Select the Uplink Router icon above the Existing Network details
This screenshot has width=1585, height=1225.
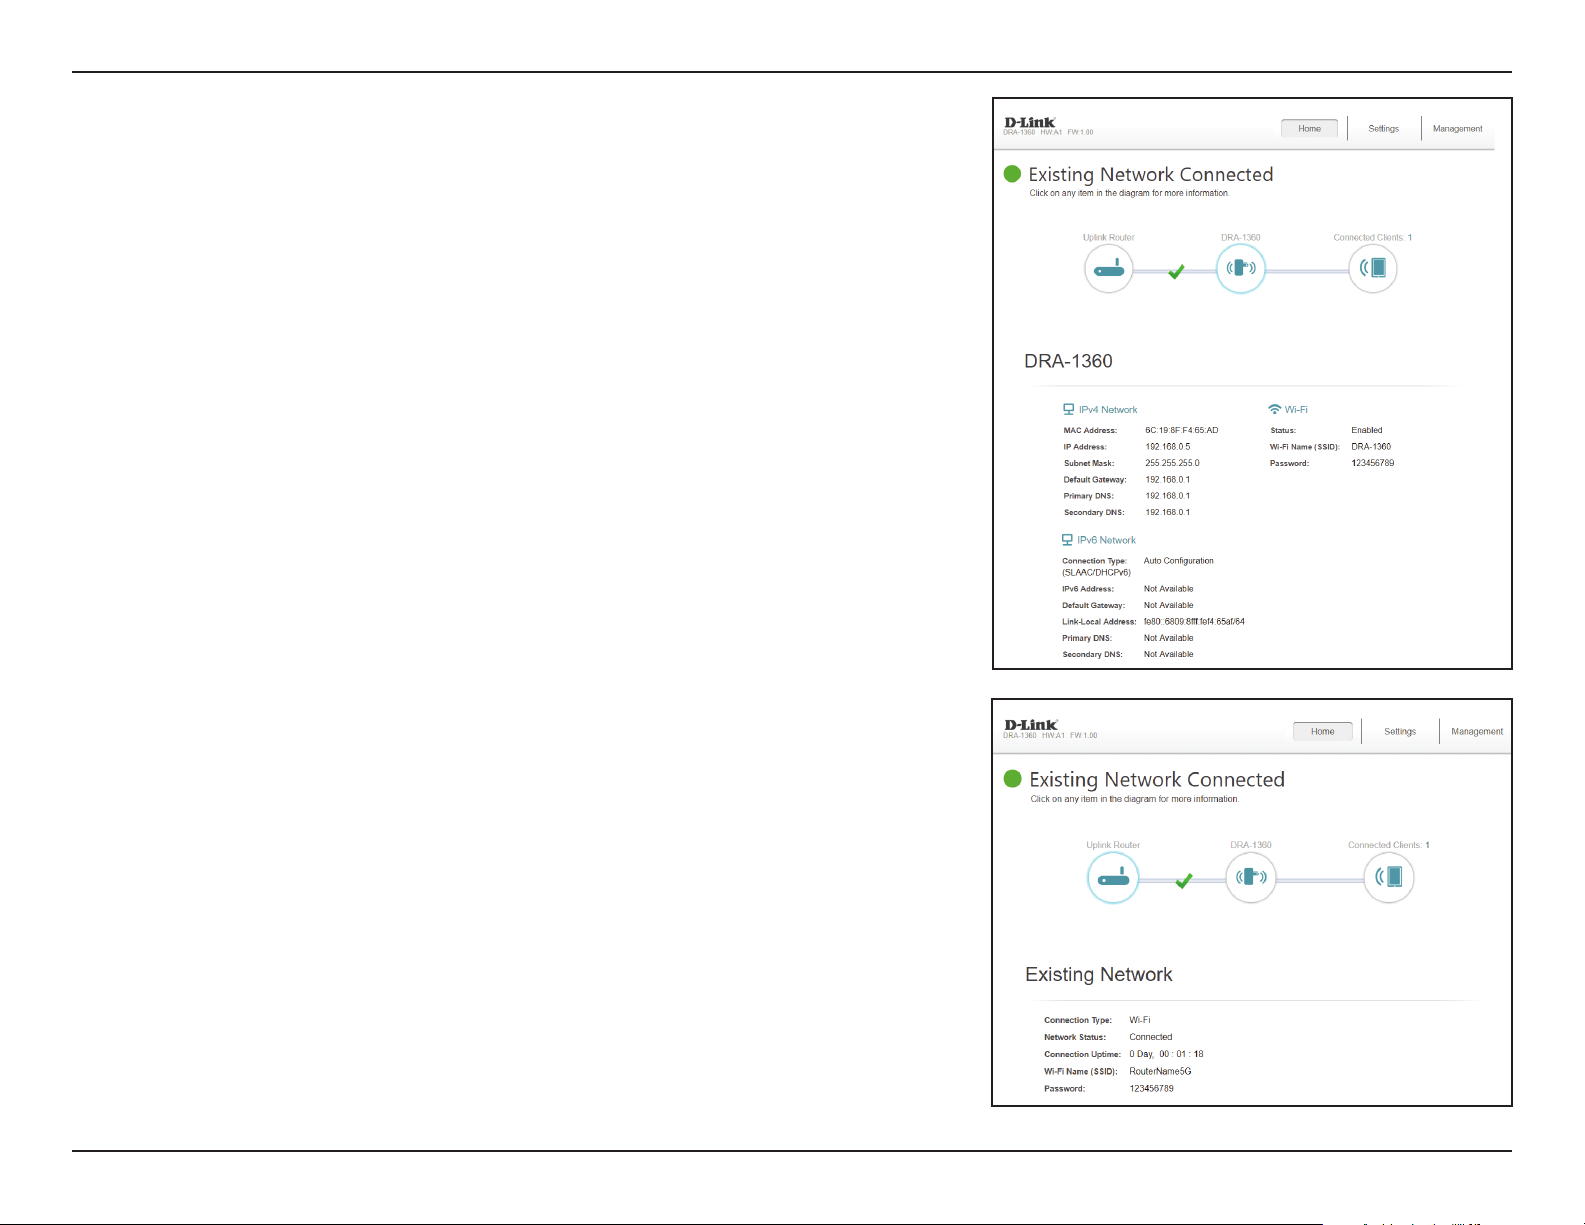coord(1113,878)
